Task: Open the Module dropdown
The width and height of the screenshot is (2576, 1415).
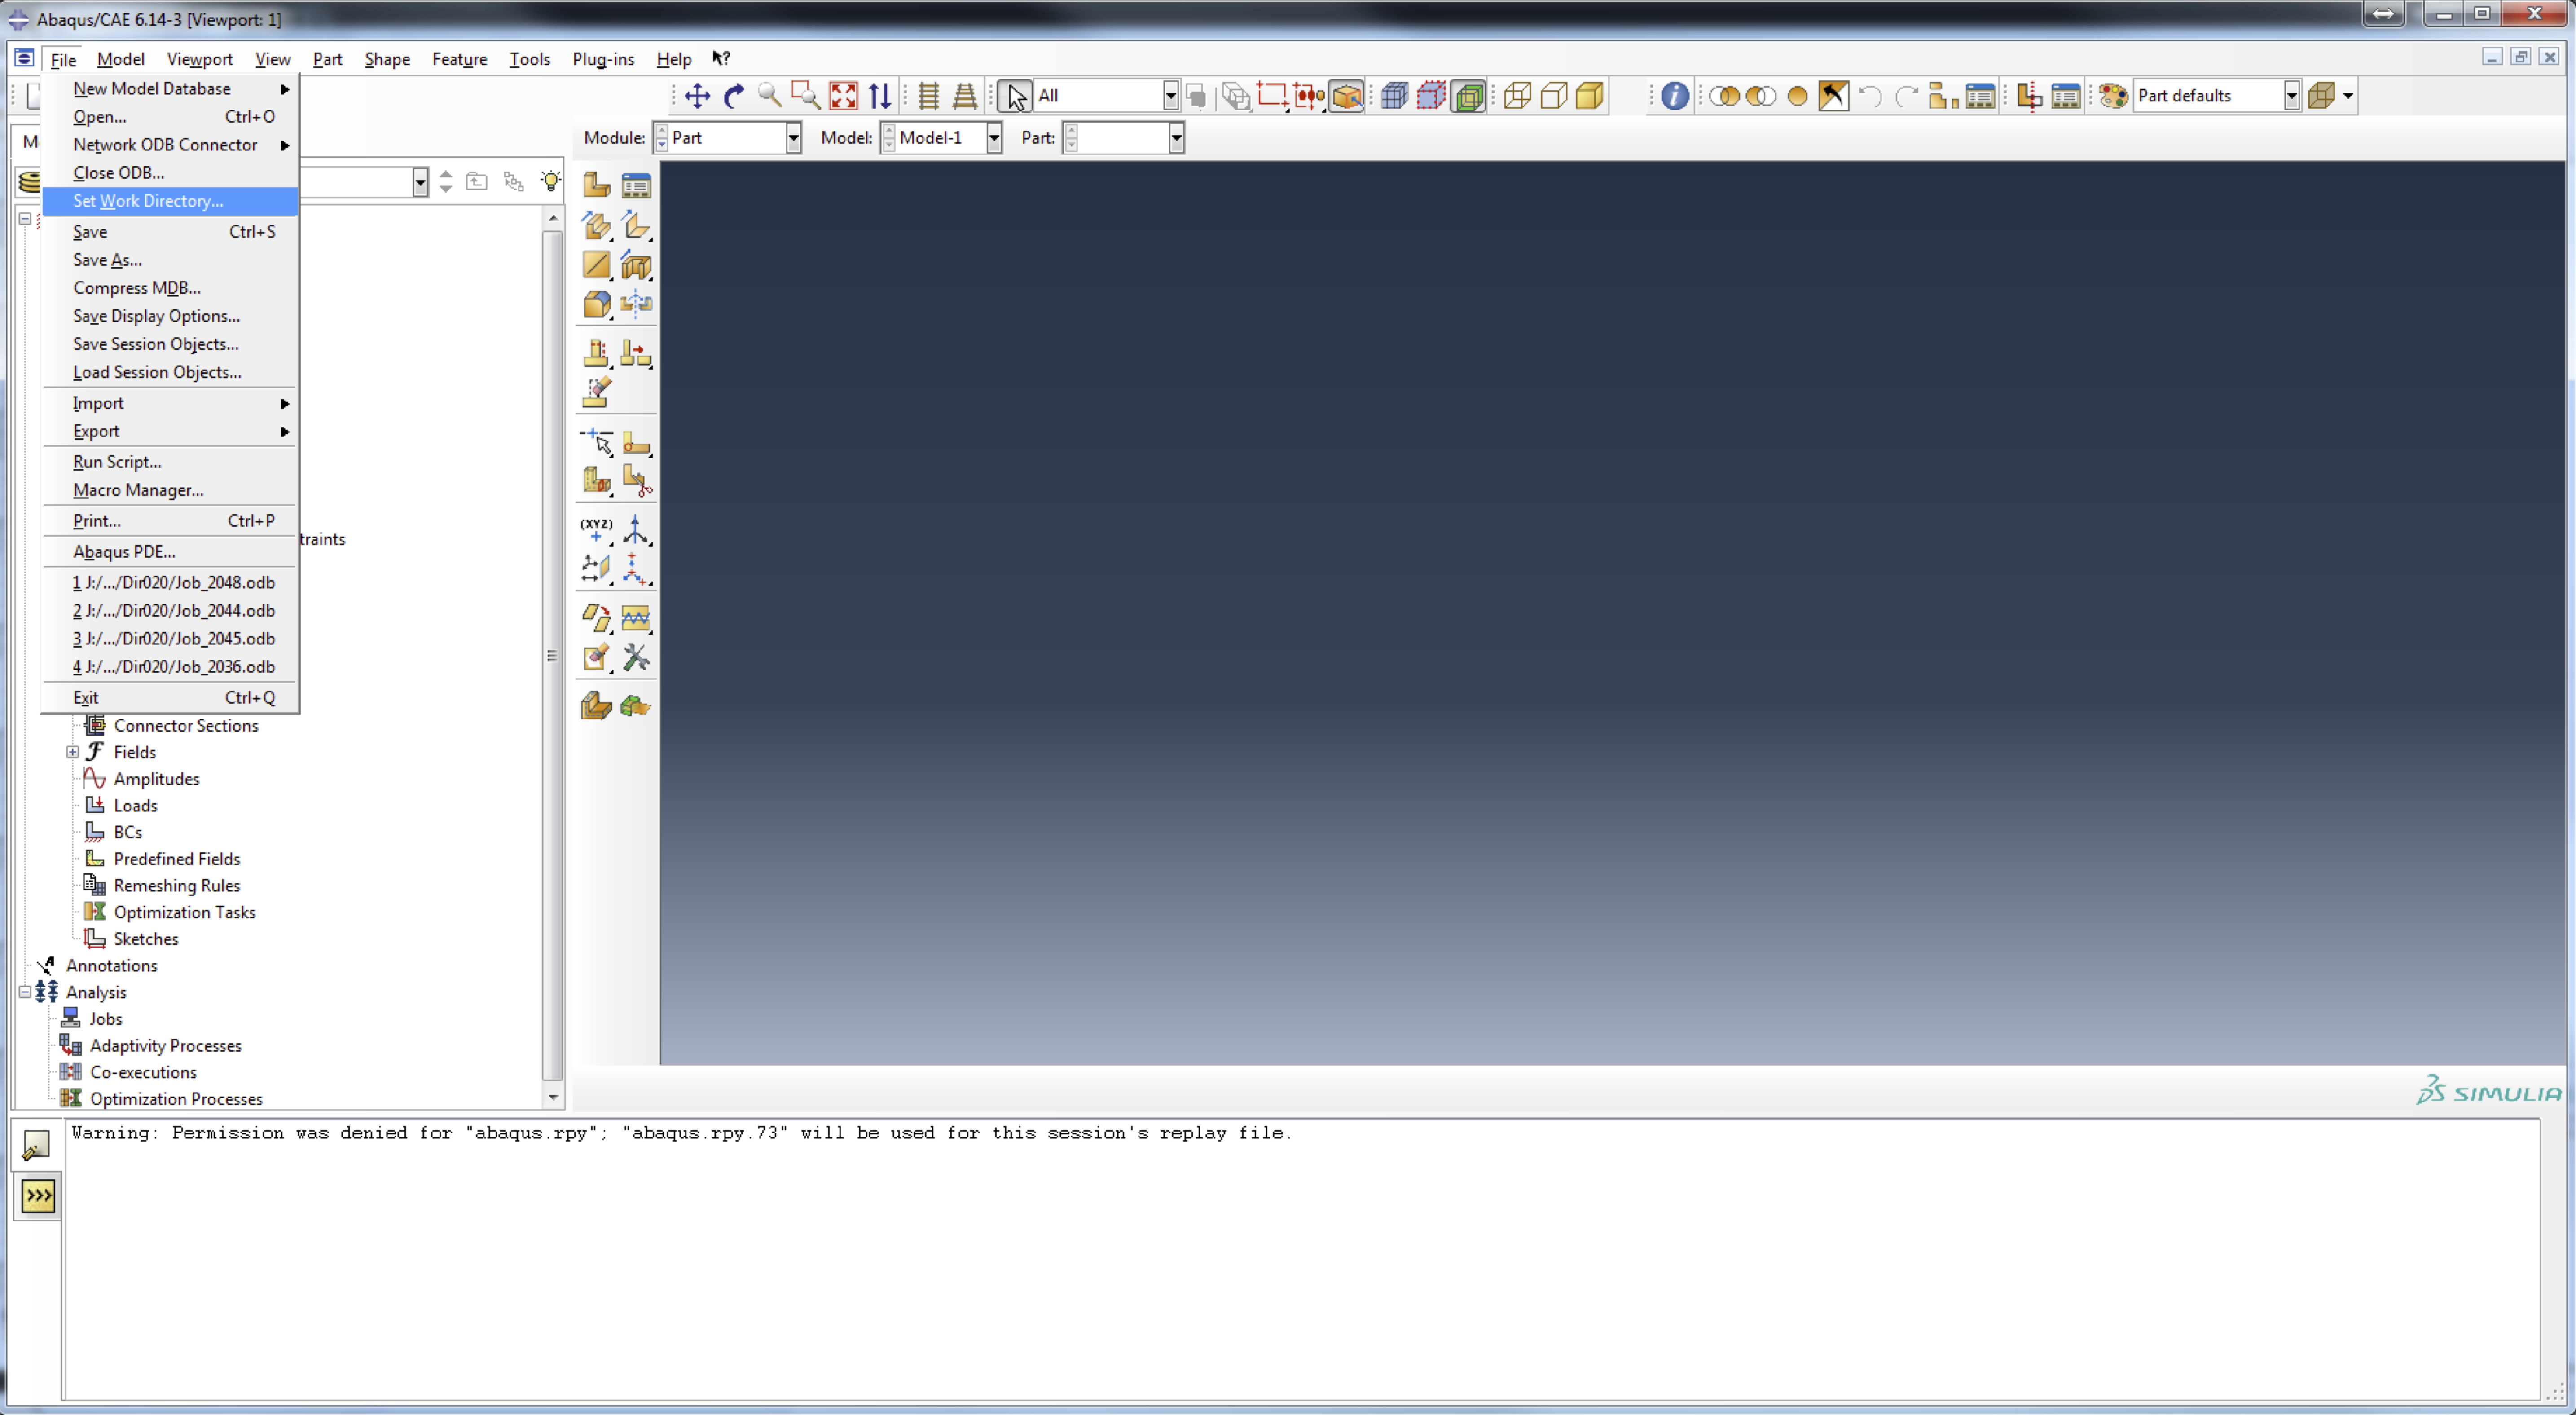Action: pos(792,138)
